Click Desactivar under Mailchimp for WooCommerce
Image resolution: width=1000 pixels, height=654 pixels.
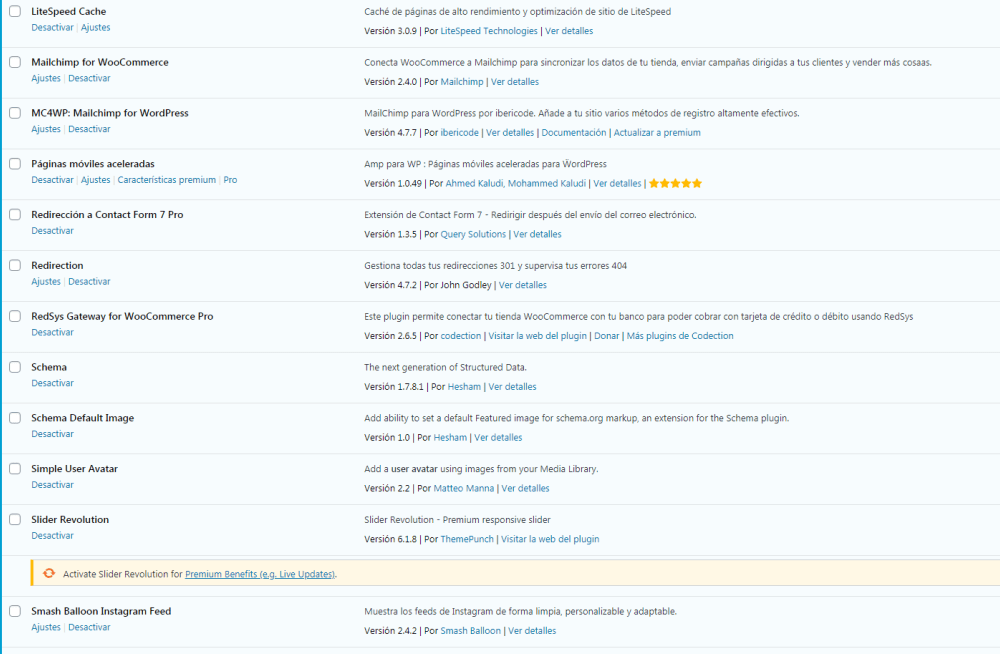tap(89, 78)
